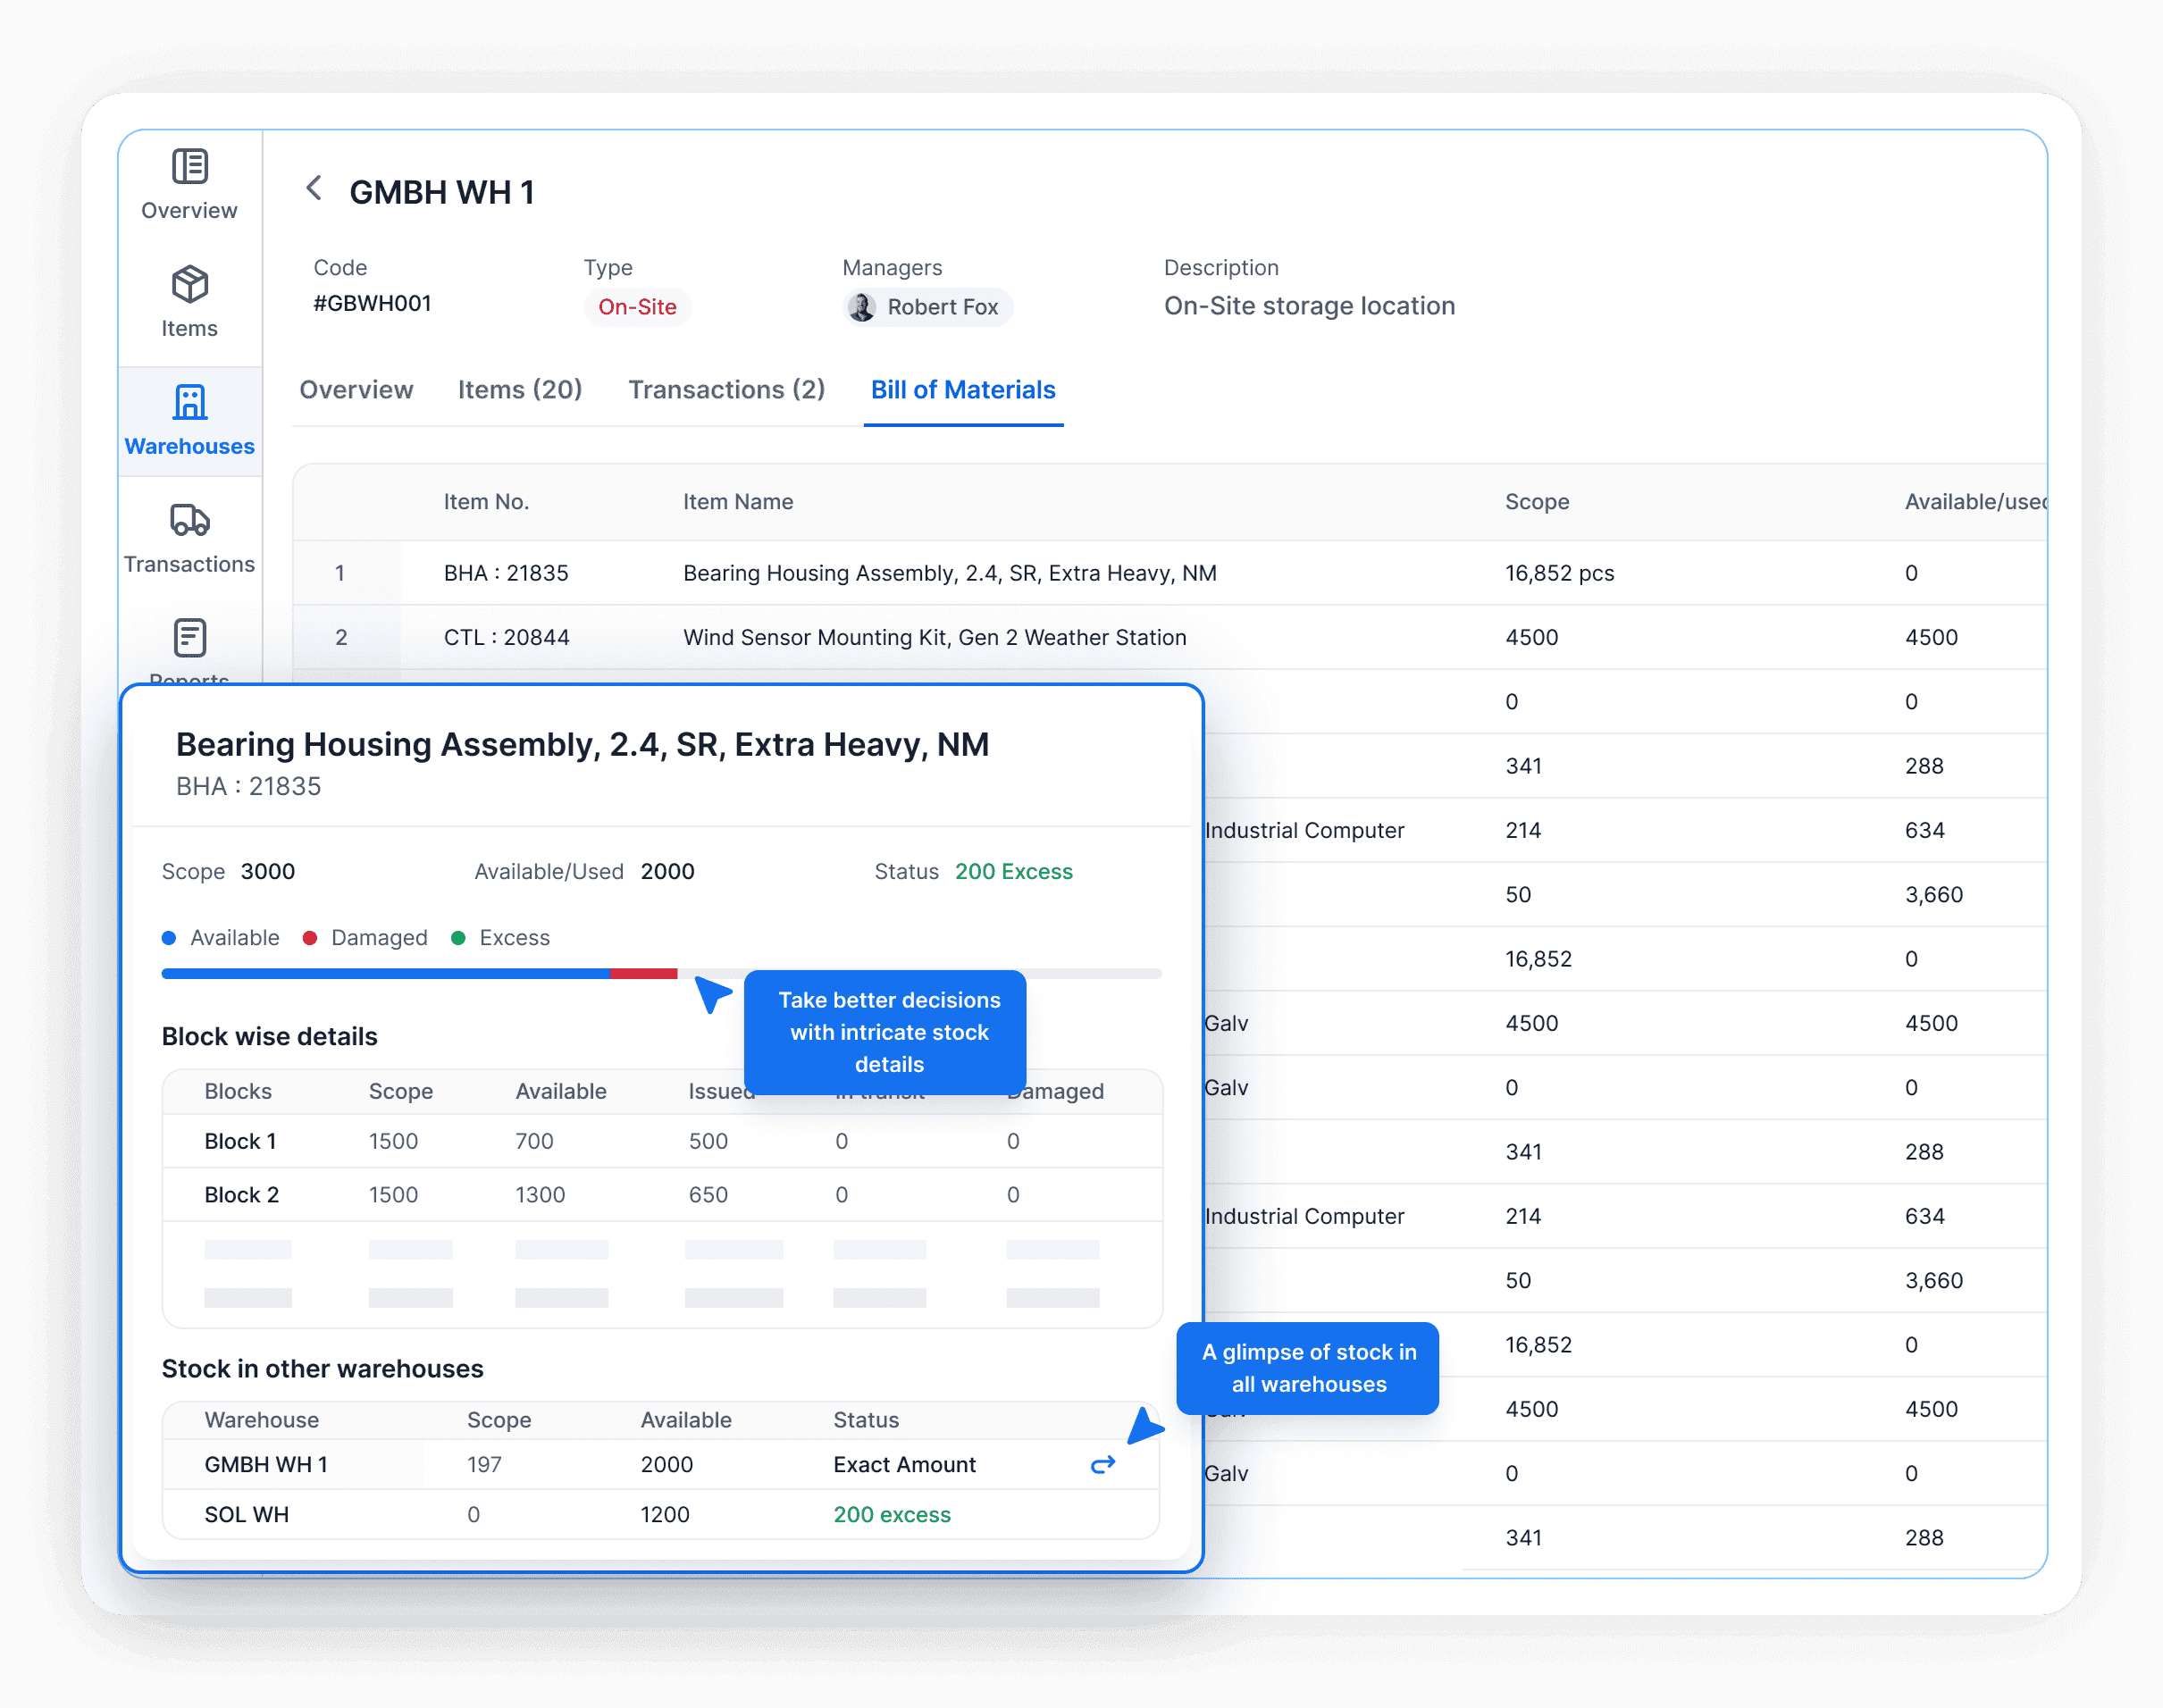Switch to the Overview tab
The height and width of the screenshot is (1708, 2163).
click(x=356, y=390)
